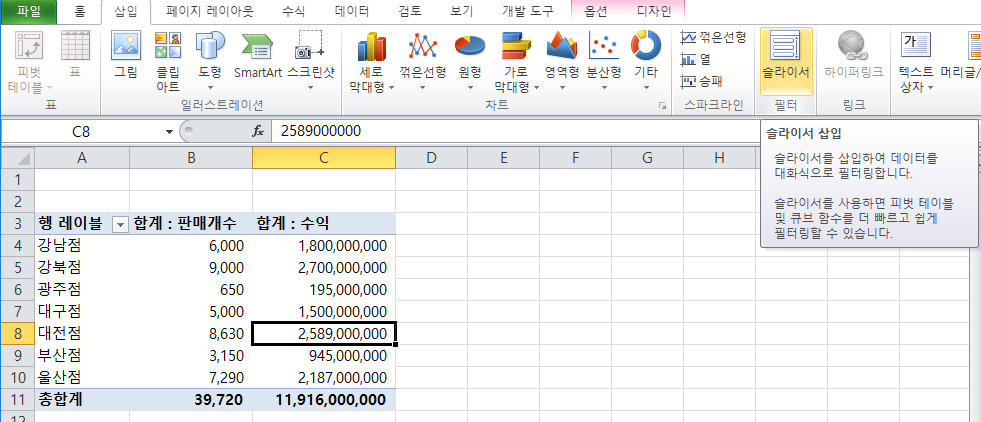The height and width of the screenshot is (422, 981).
Task: Choose 세로 막대형 chart
Action: [x=372, y=61]
